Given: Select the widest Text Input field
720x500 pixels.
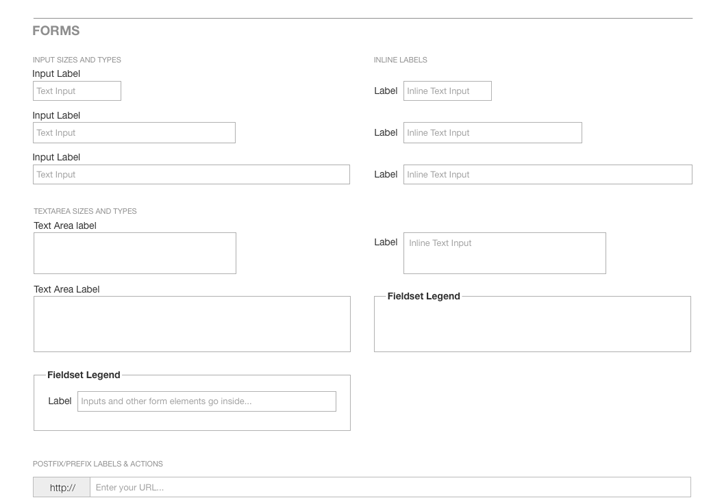Looking at the screenshot, I should pos(191,174).
